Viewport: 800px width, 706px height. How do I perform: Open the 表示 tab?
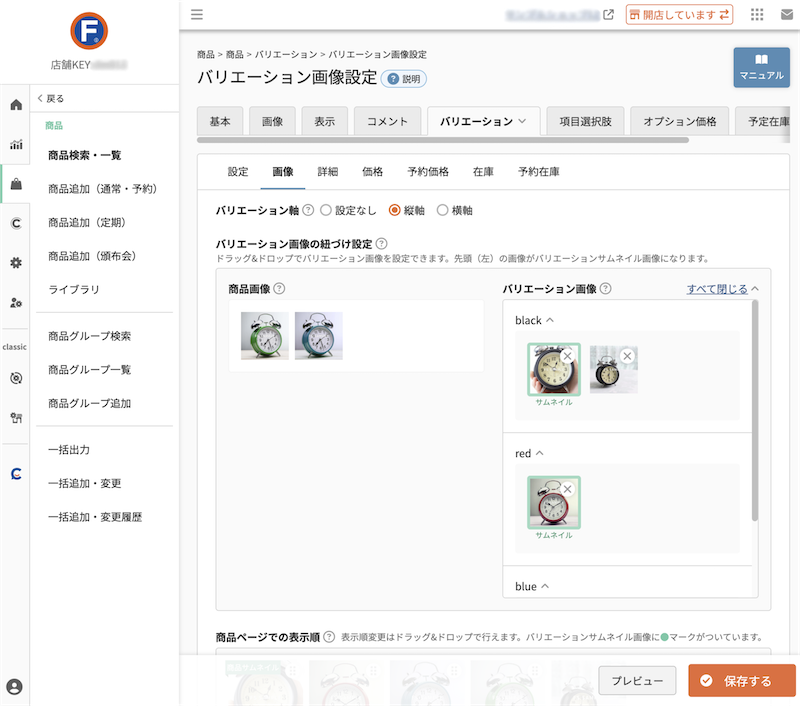[324, 121]
